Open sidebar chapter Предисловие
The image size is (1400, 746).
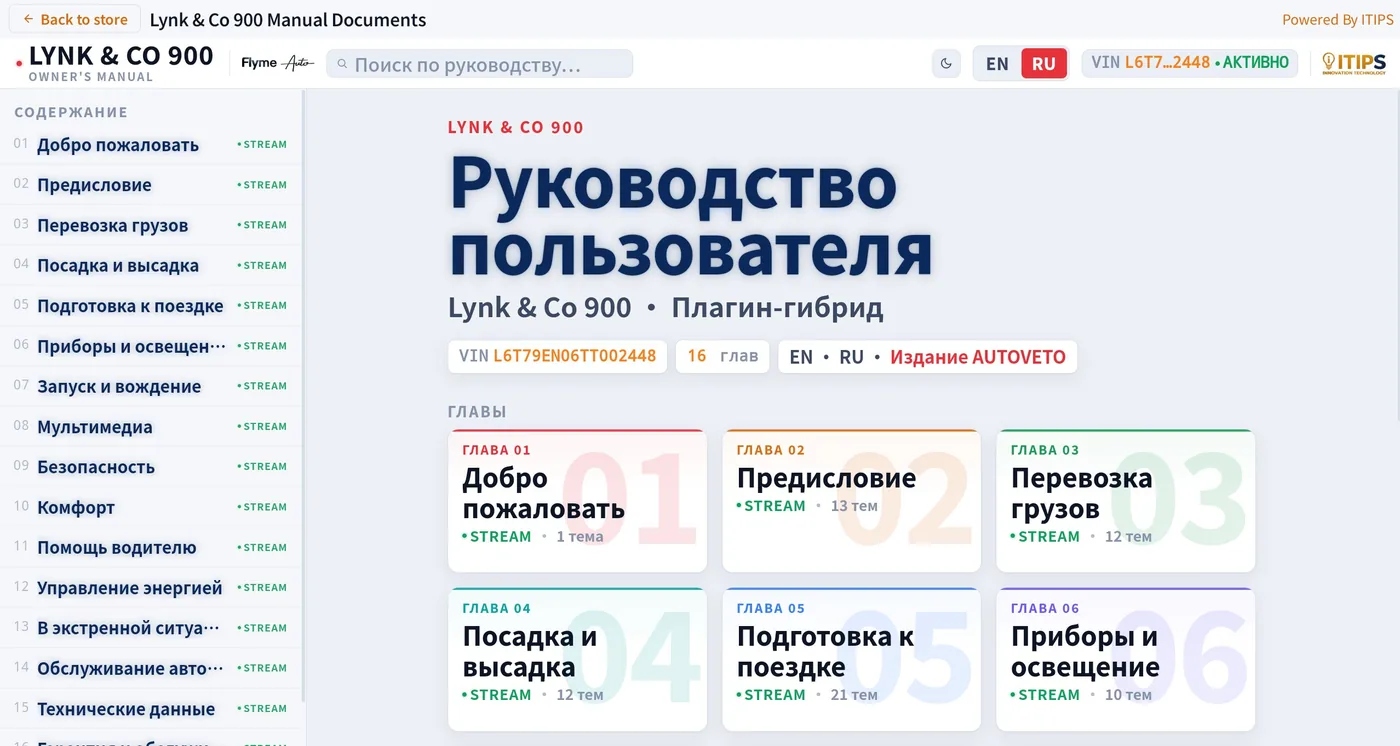[x=151, y=184]
